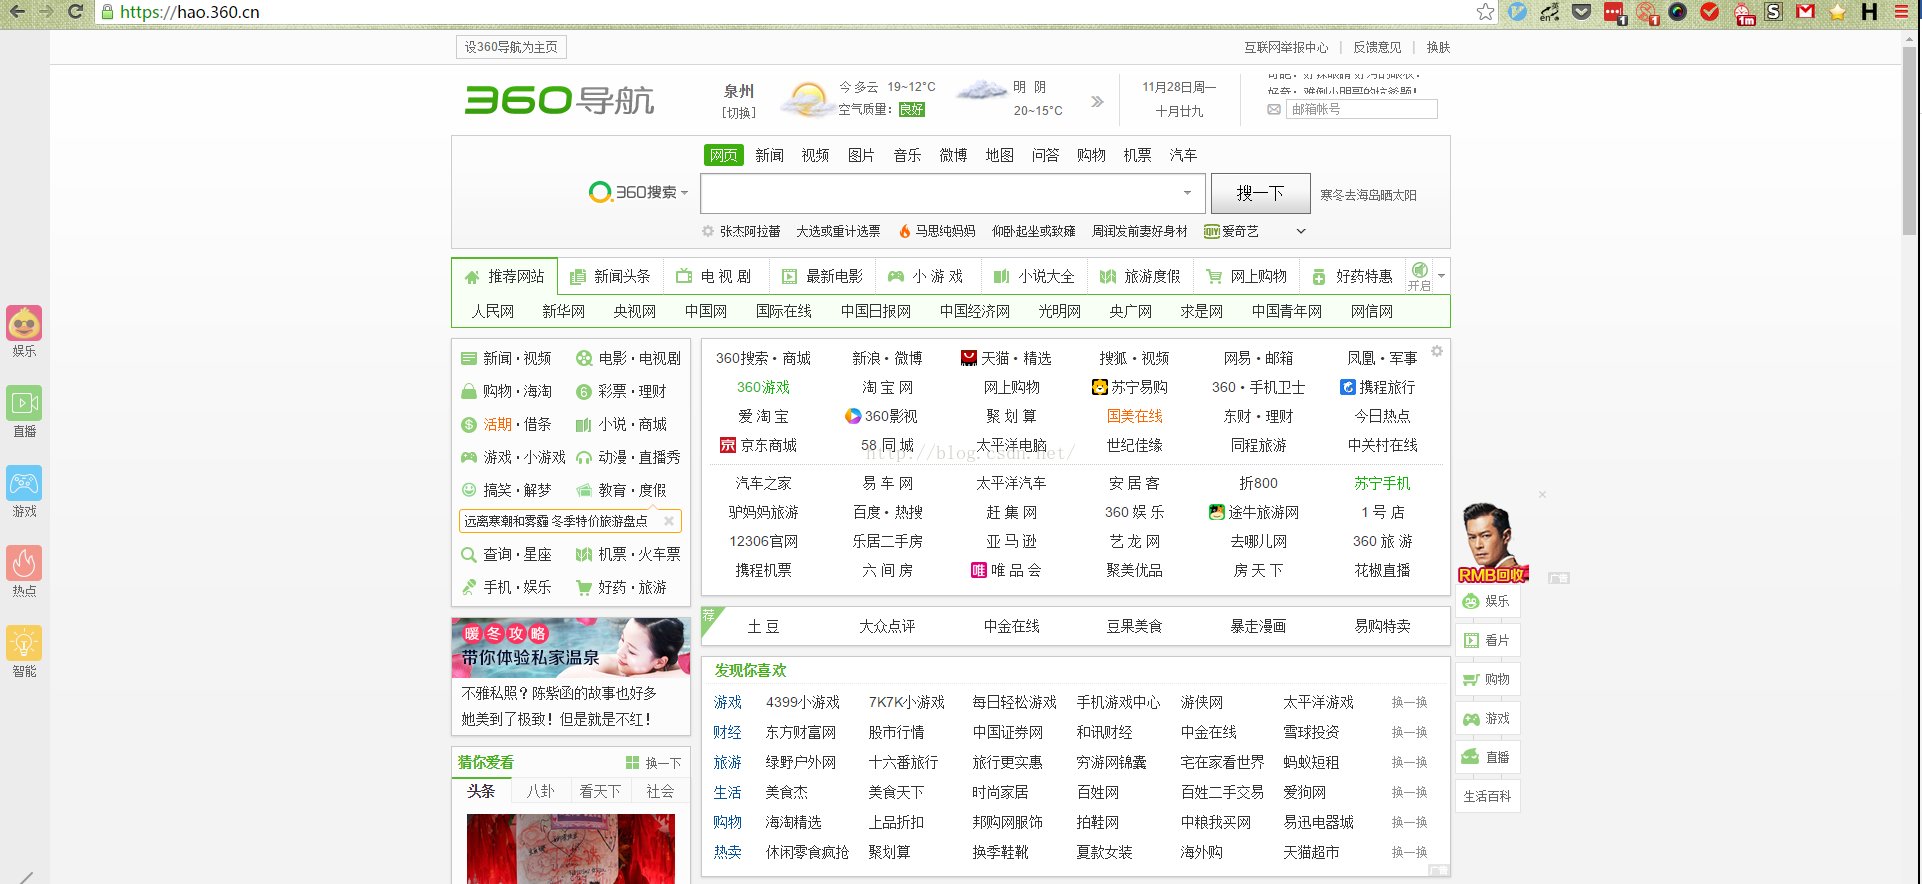The height and width of the screenshot is (884, 1922).
Task: Bookmark page with the star icon
Action: pyautogui.click(x=1485, y=11)
